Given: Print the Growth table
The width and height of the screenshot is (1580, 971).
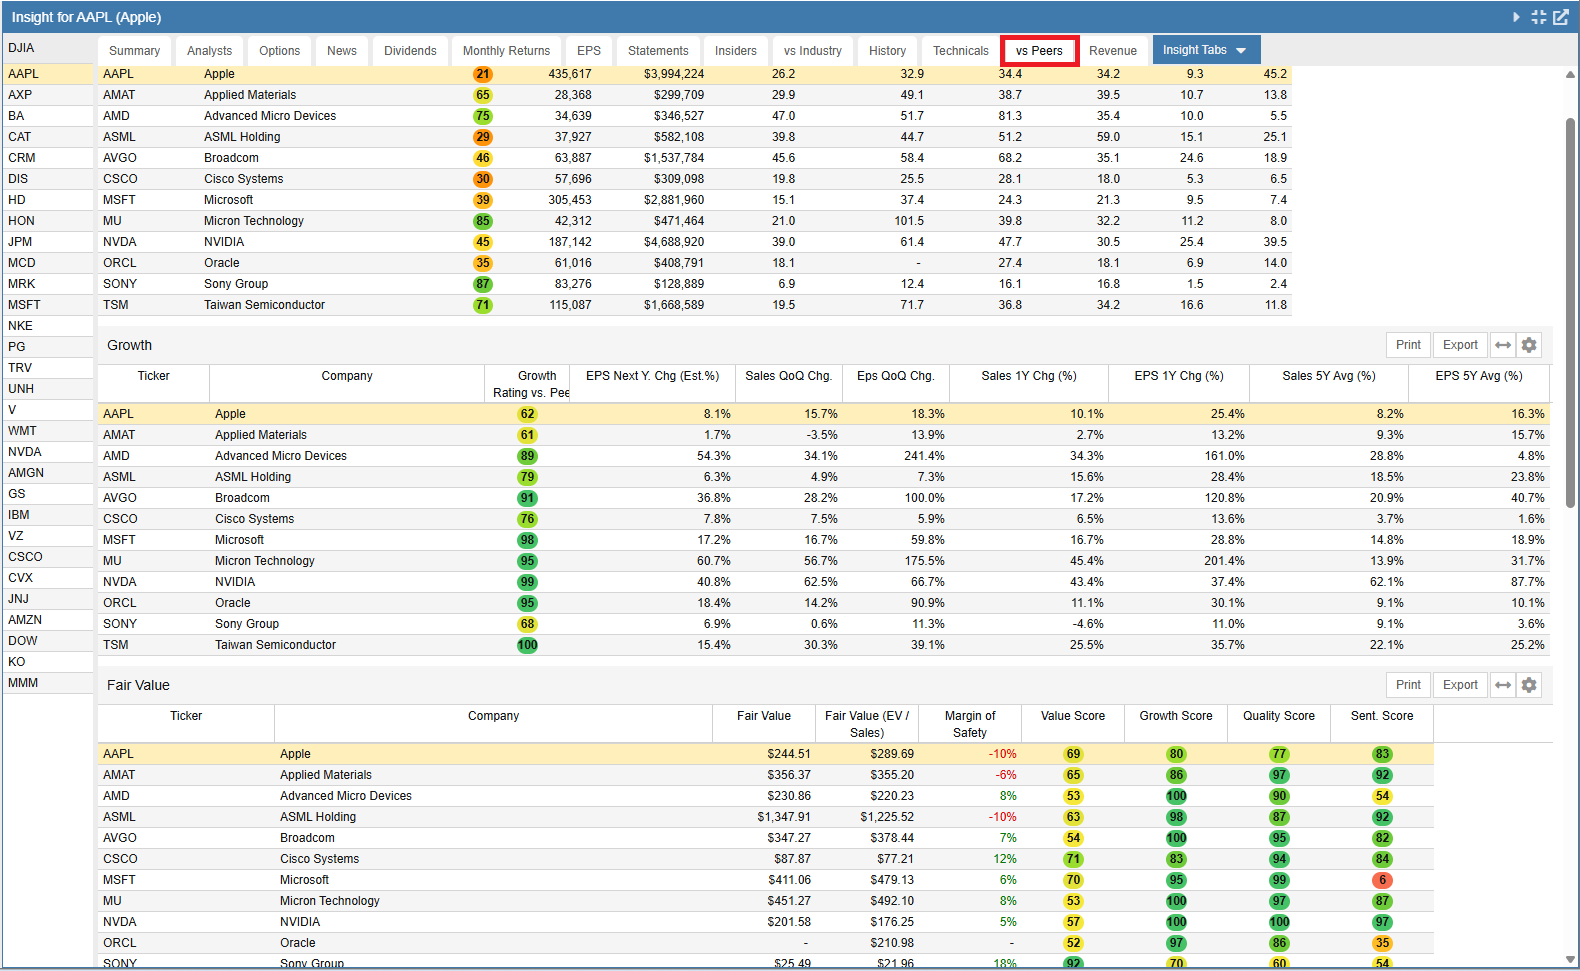Looking at the screenshot, I should click(x=1408, y=345).
